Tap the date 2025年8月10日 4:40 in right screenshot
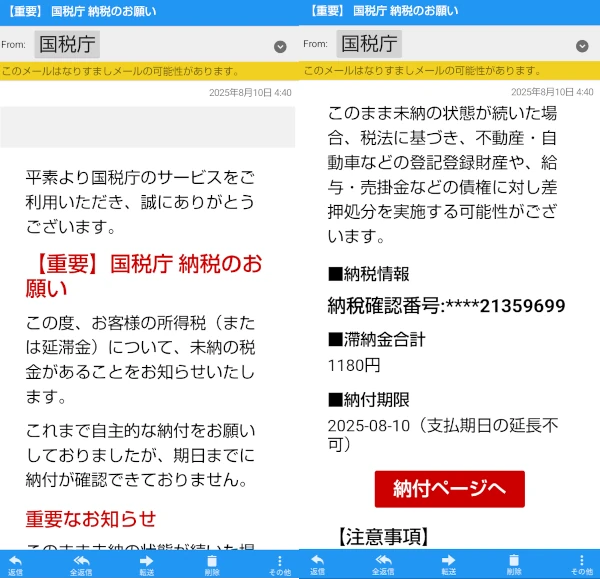 pos(552,92)
